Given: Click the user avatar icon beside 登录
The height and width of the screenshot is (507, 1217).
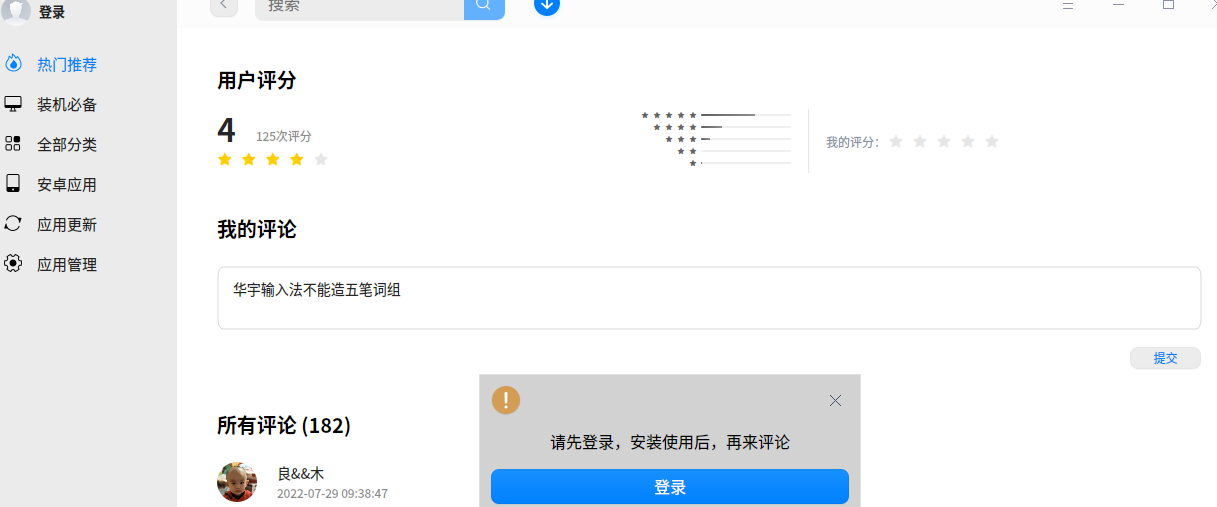Looking at the screenshot, I should (15, 12).
